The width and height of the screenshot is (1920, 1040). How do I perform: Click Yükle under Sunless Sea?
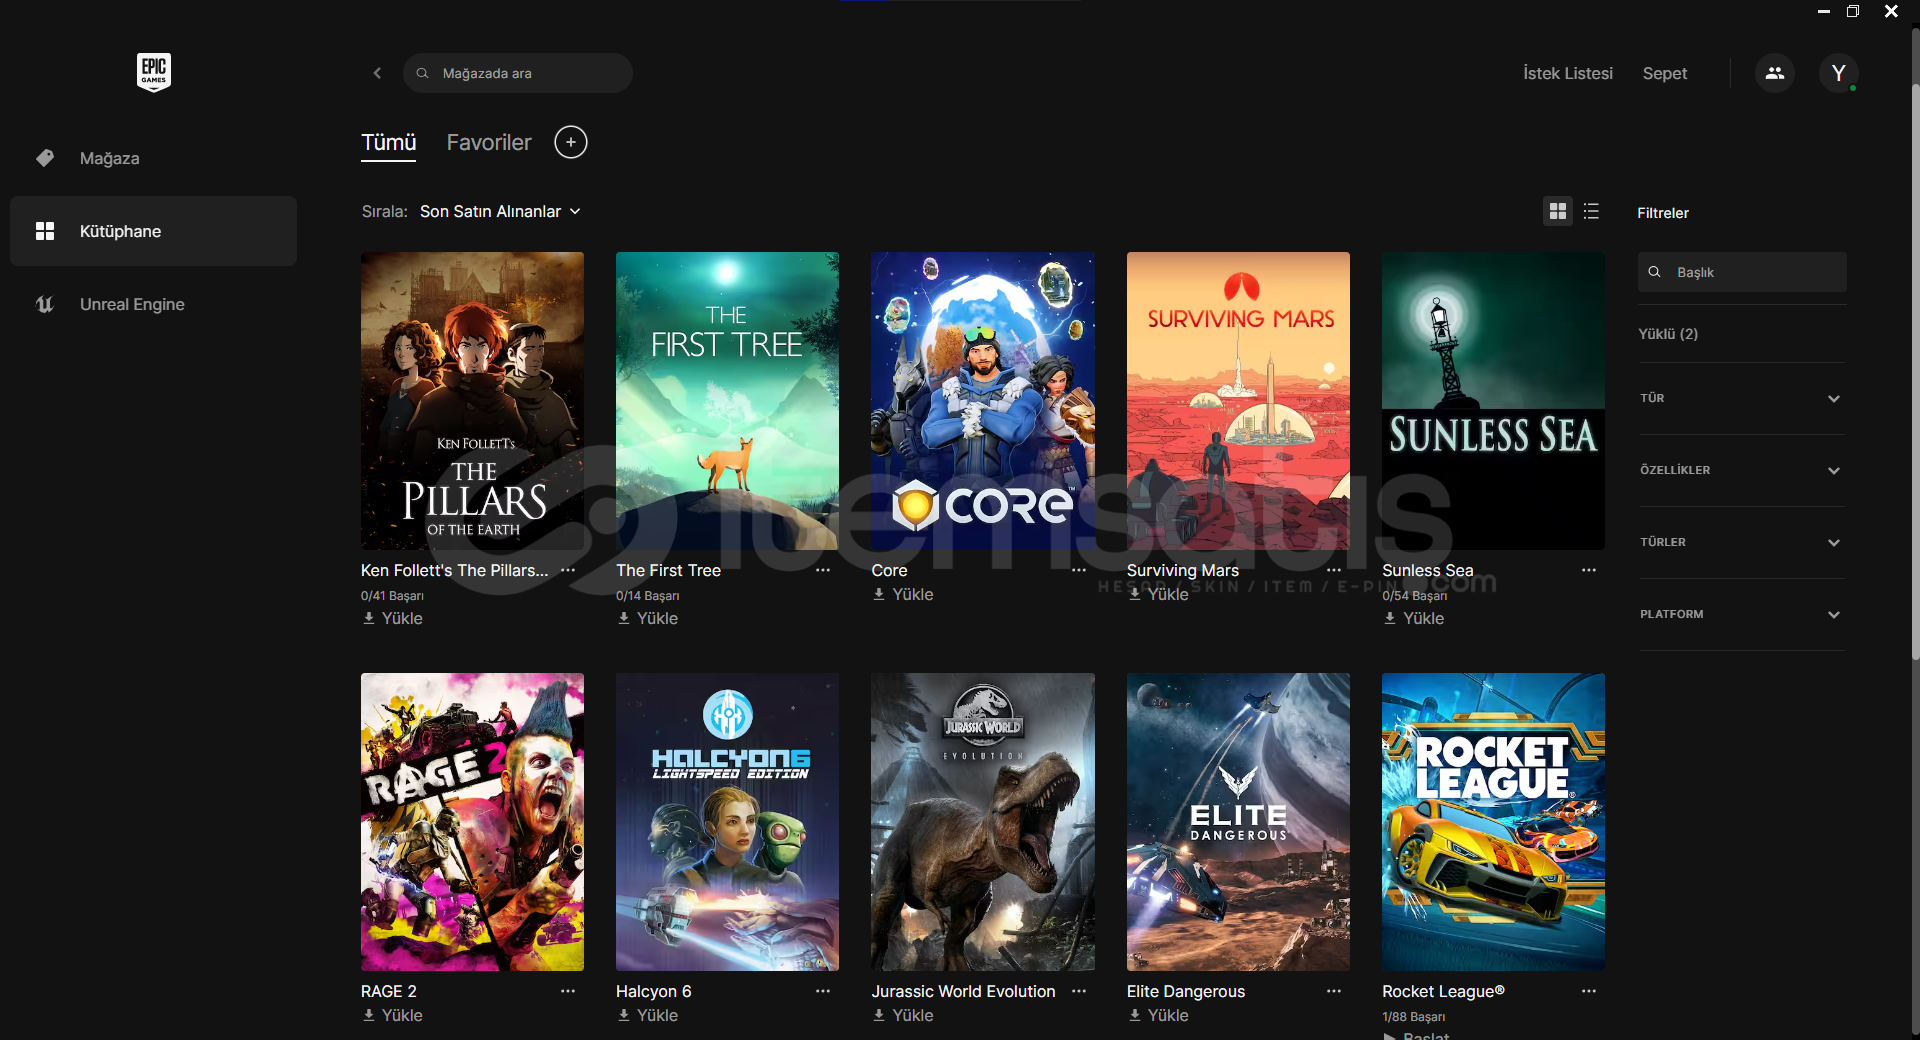pos(1413,618)
